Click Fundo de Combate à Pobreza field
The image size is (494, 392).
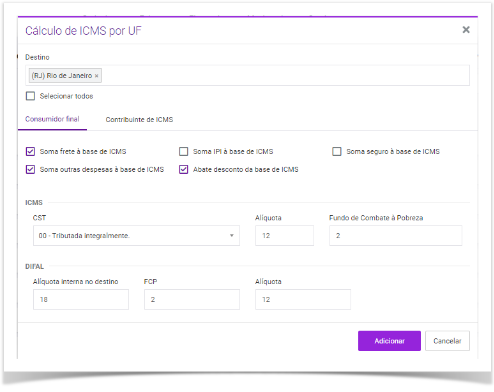pyautogui.click(x=396, y=236)
